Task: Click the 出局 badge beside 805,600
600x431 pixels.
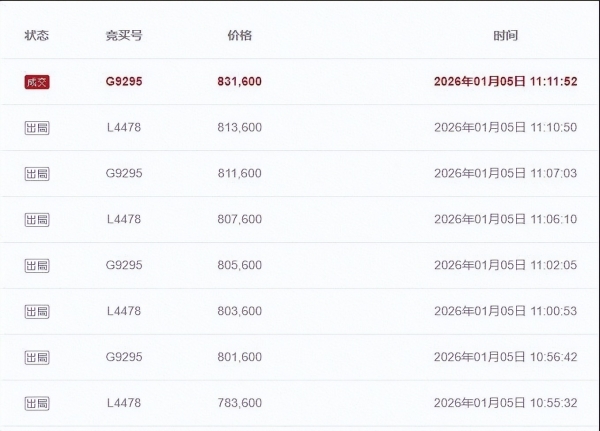Action: tap(37, 266)
